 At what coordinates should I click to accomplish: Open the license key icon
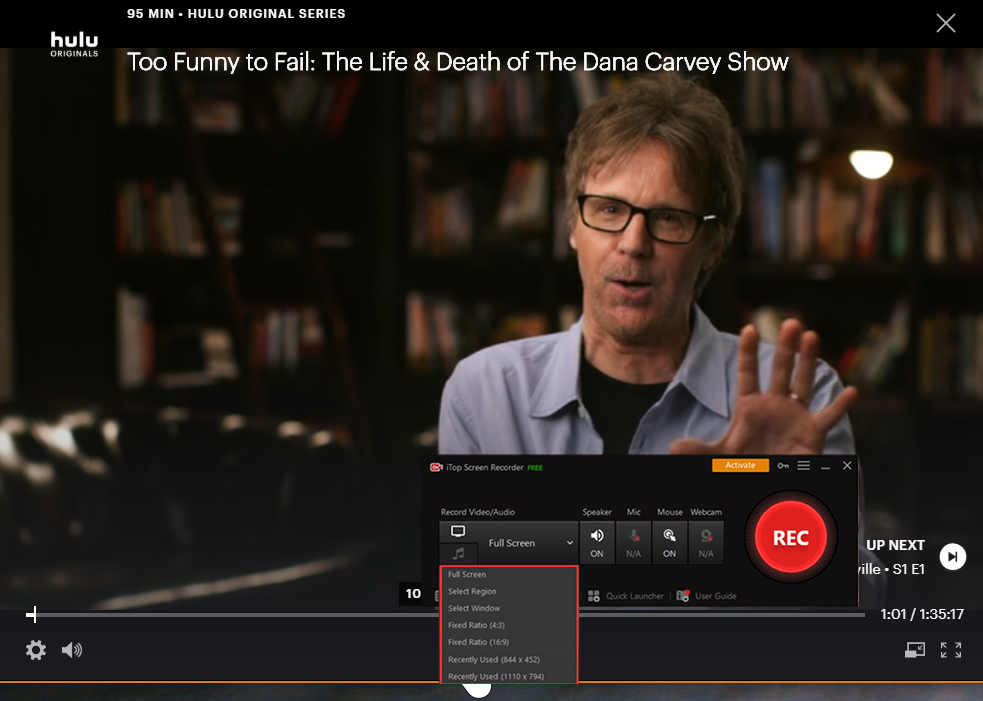pos(782,466)
